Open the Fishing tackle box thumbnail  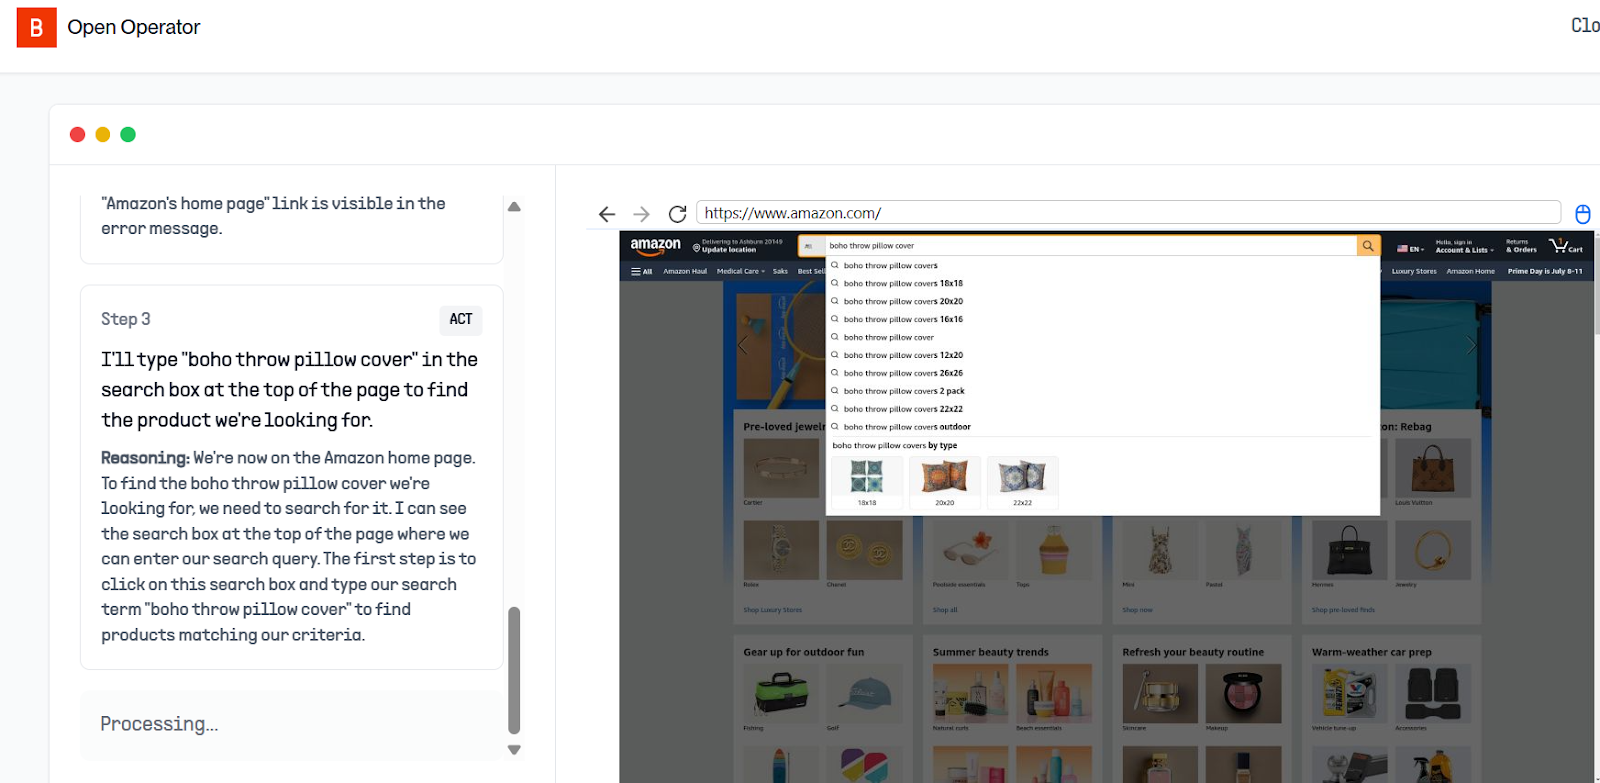[x=781, y=693]
